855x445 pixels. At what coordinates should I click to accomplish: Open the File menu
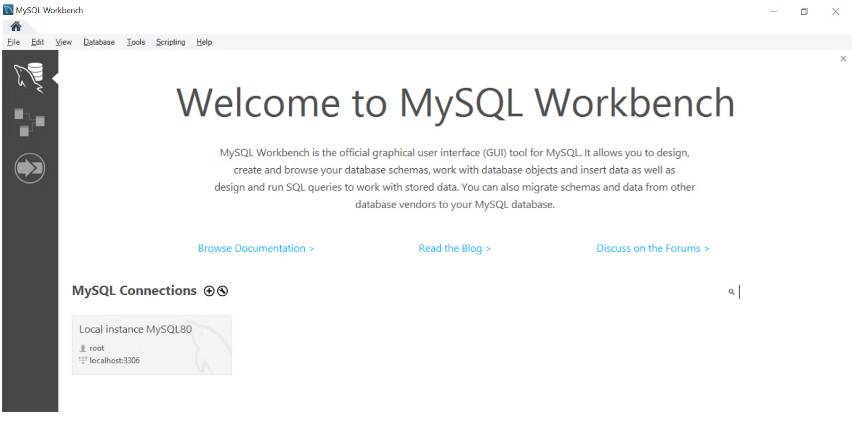point(14,42)
